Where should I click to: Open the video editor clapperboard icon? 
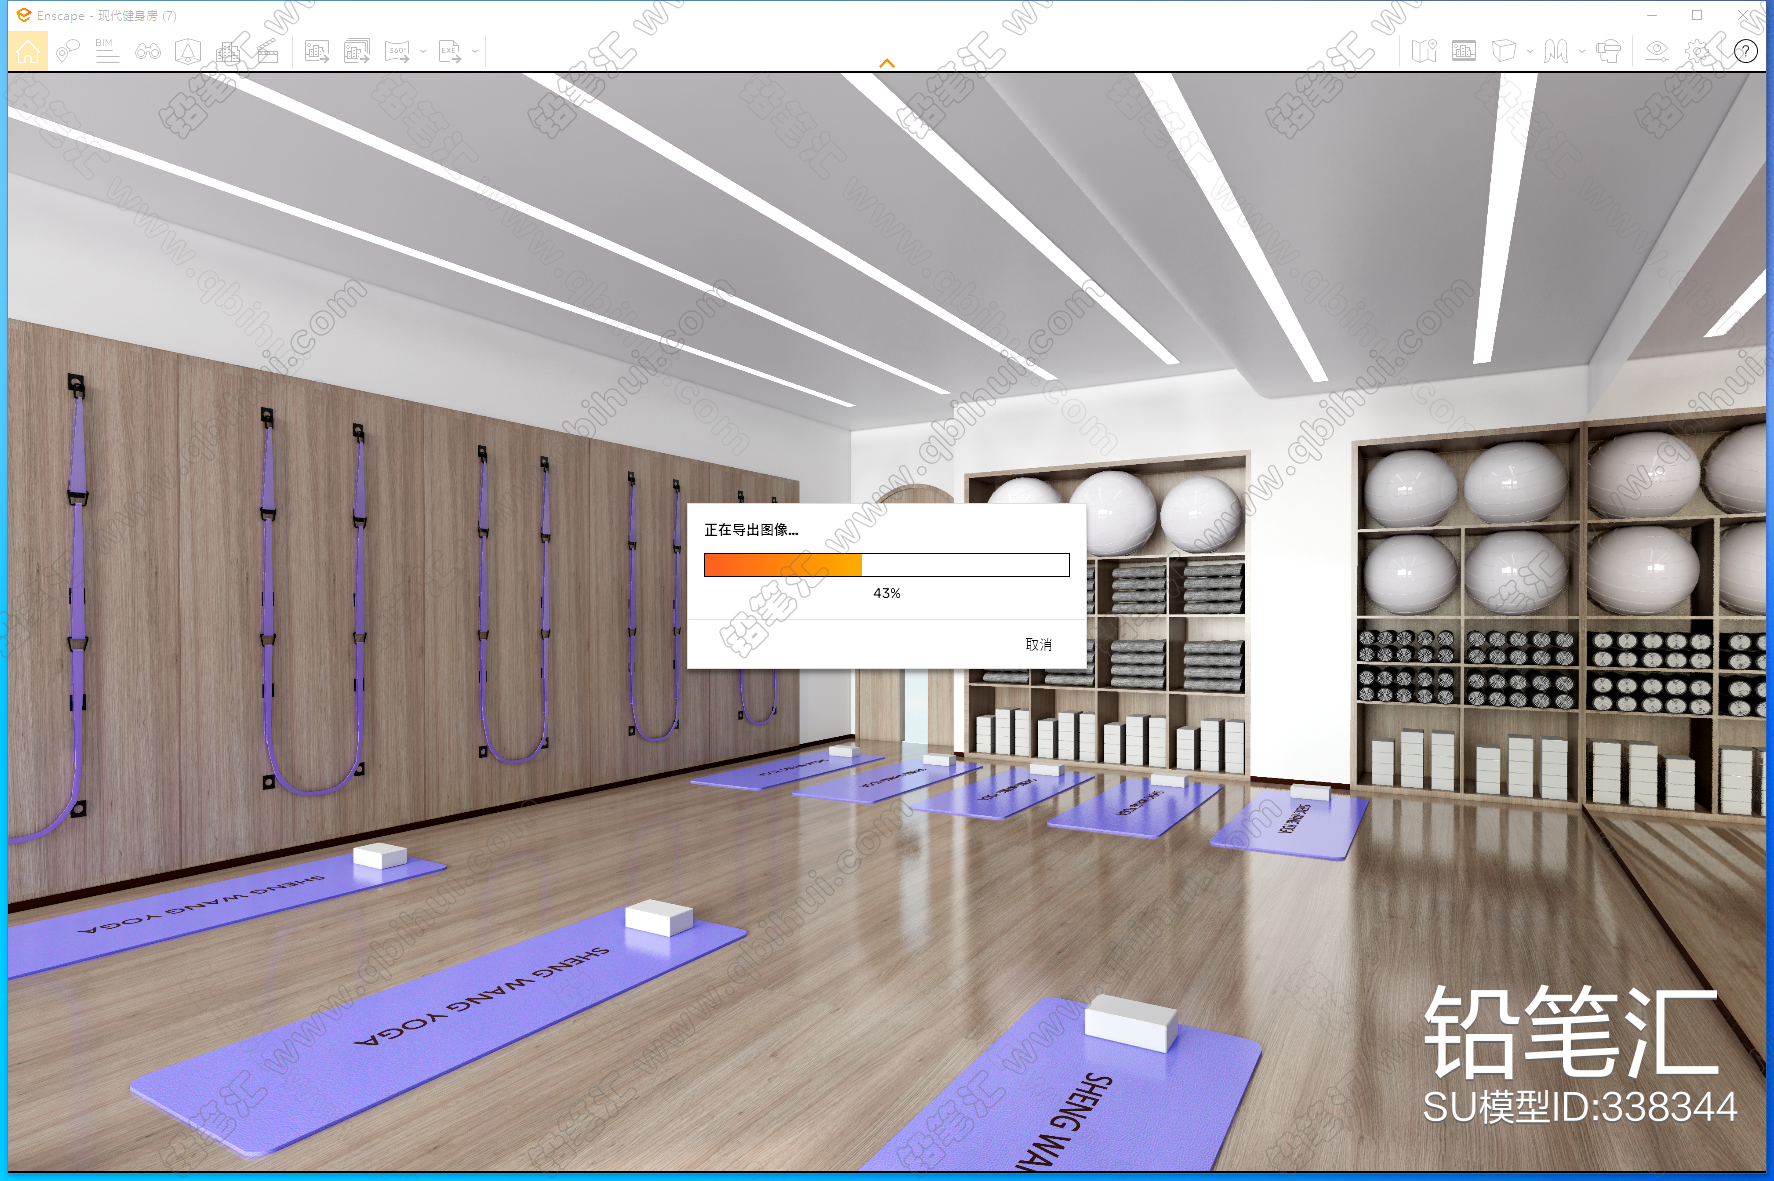268,51
